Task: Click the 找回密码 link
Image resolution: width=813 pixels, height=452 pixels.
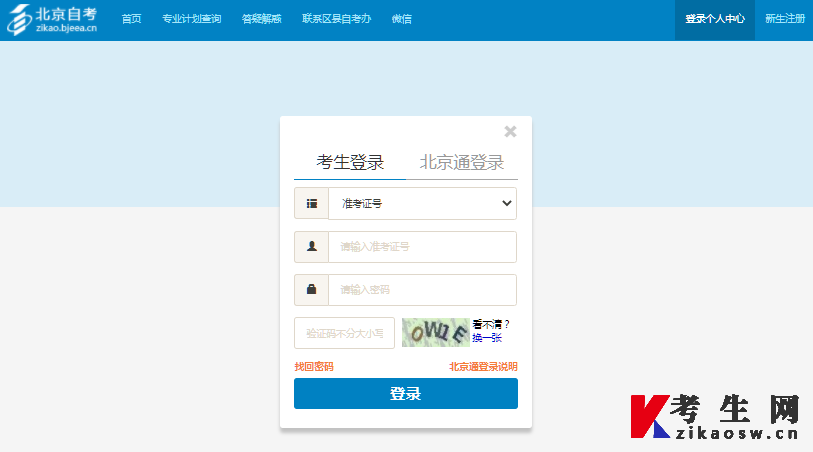Action: coord(314,366)
